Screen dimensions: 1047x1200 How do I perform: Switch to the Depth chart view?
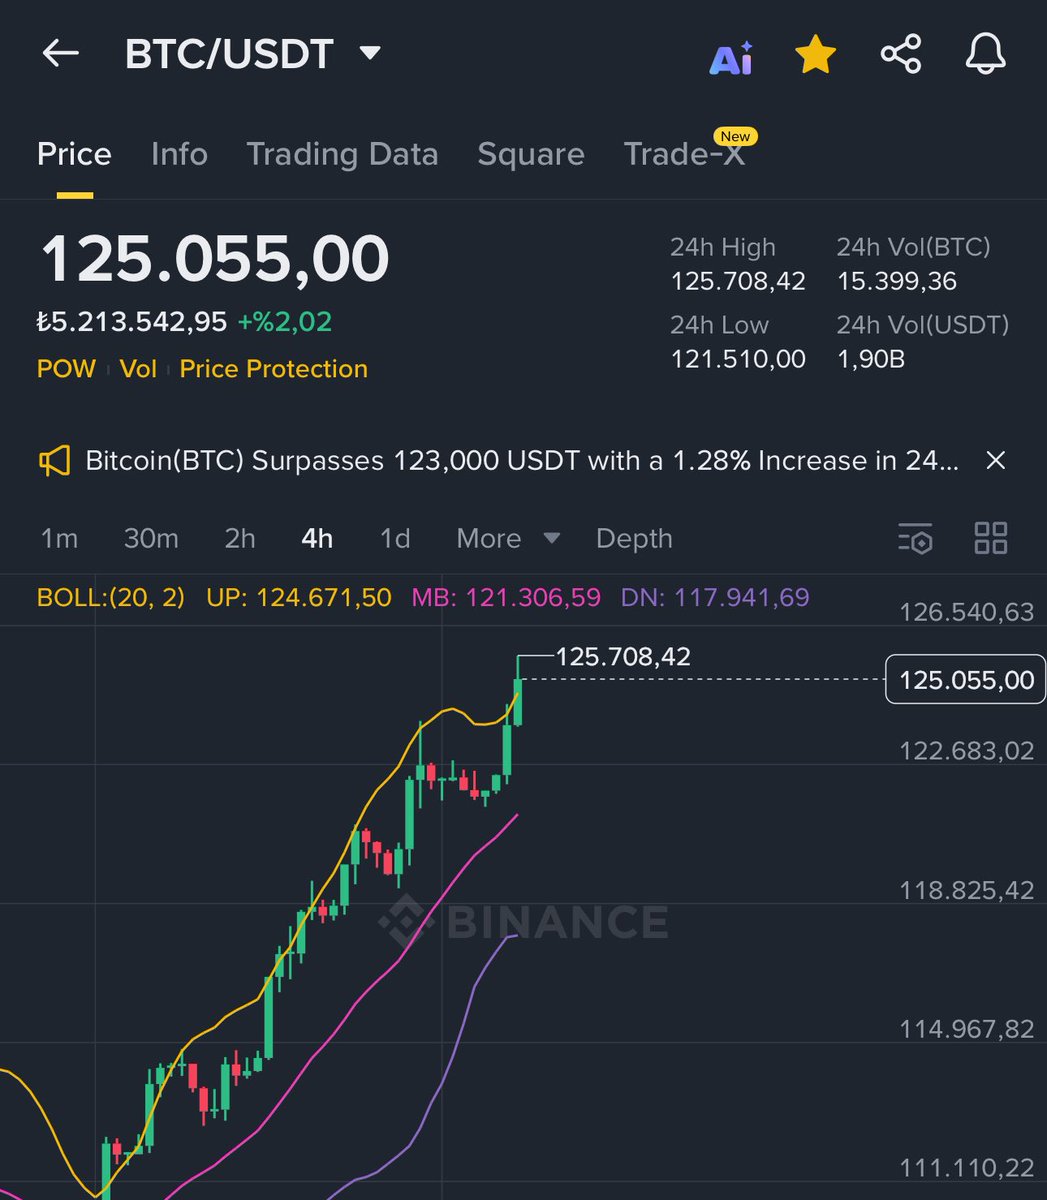(x=634, y=539)
